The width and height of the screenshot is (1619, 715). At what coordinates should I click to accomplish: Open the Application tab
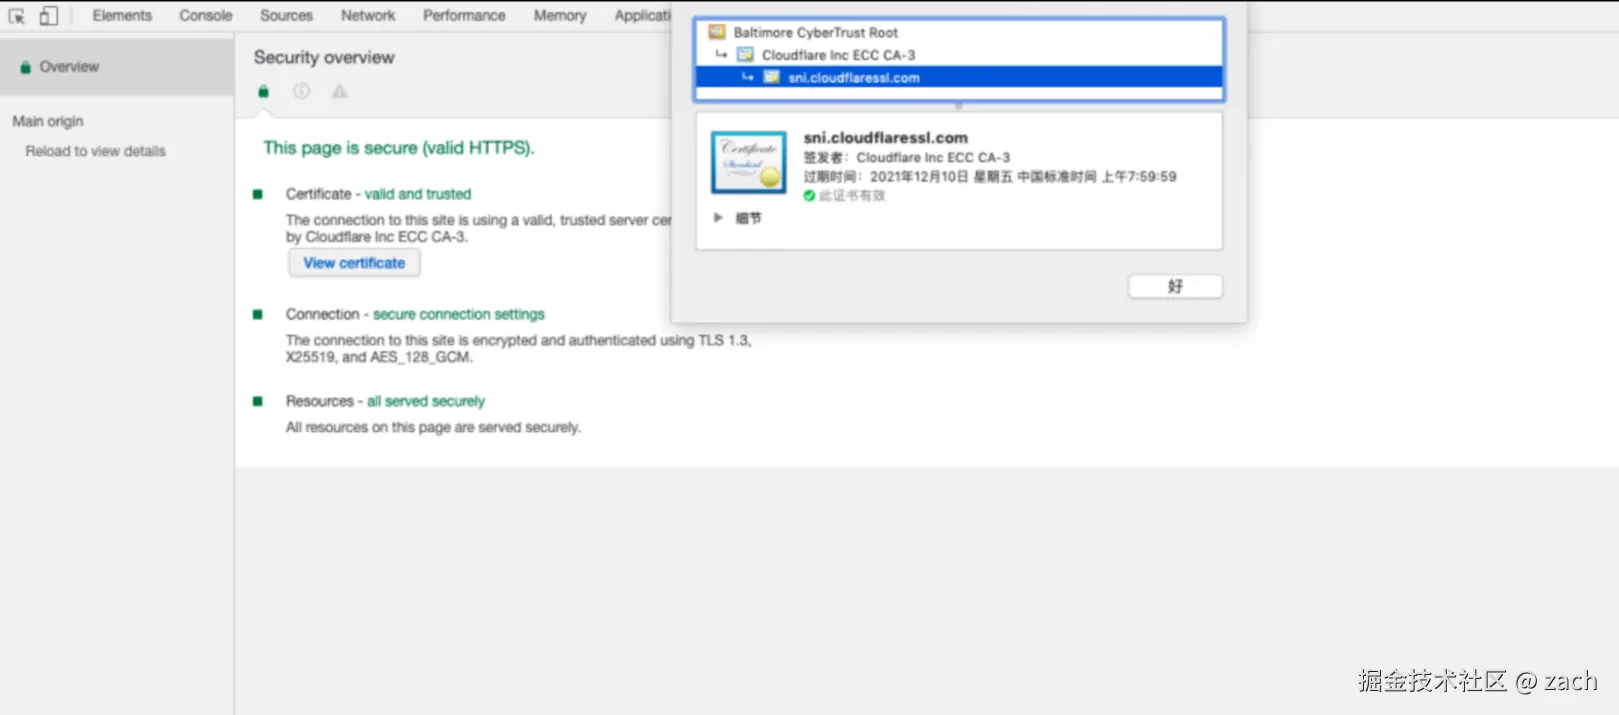pyautogui.click(x=642, y=16)
